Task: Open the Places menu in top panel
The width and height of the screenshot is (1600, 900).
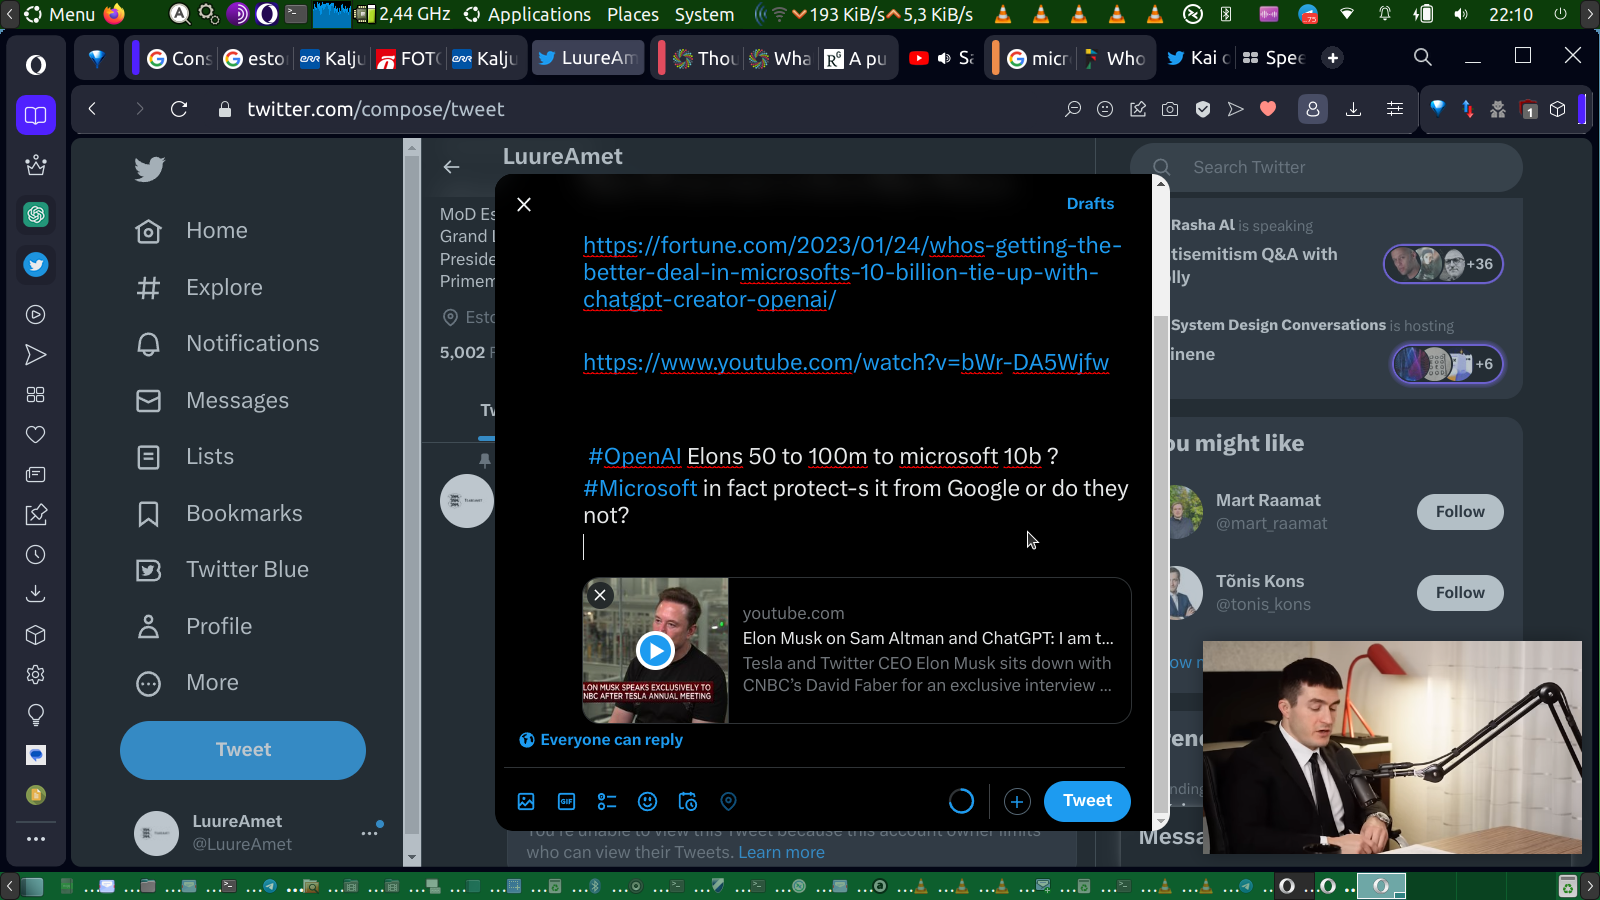Action: pyautogui.click(x=633, y=14)
